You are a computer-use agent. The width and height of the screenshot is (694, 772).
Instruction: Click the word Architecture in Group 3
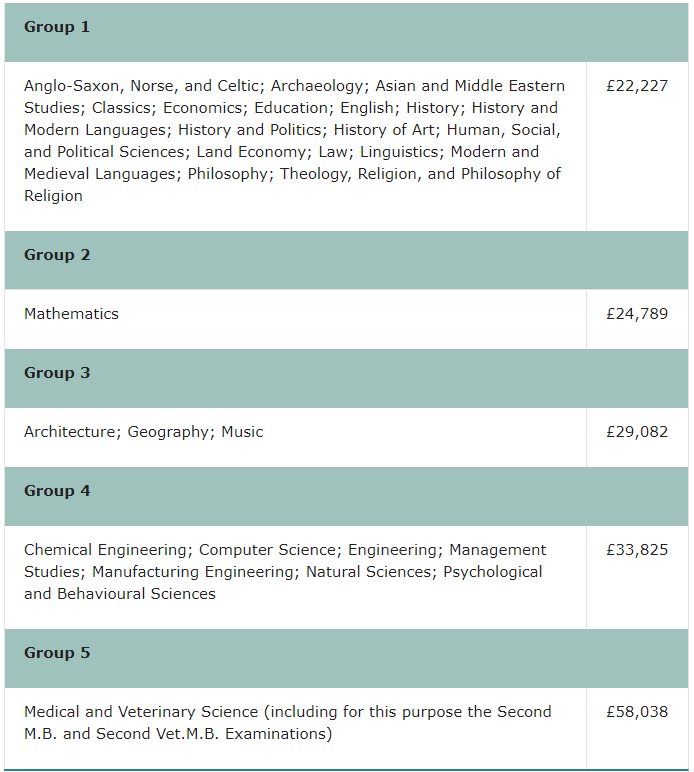pyautogui.click(x=70, y=432)
